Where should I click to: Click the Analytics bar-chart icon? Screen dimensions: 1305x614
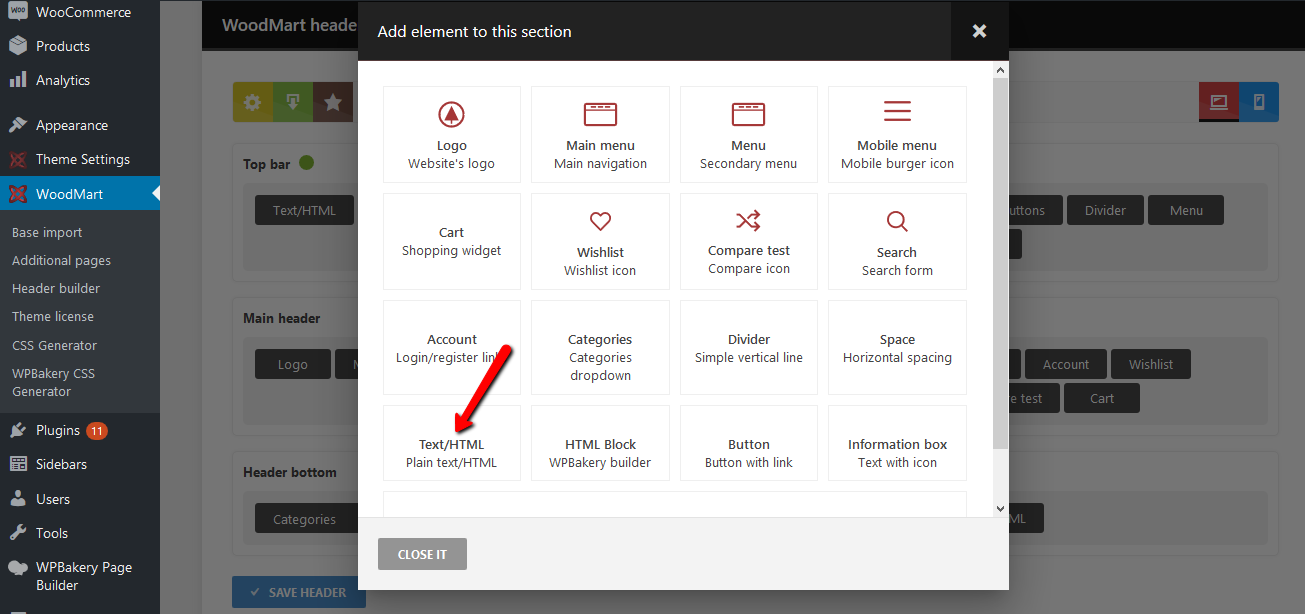click(x=18, y=80)
